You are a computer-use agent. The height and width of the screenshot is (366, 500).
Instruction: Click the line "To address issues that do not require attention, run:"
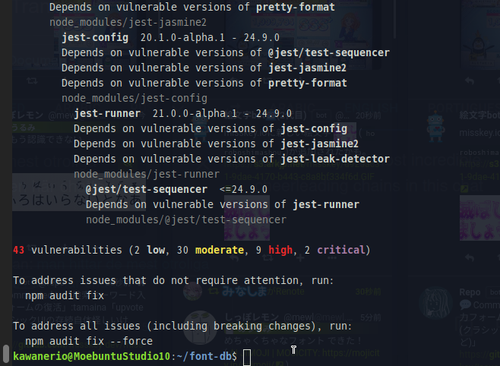tap(173, 281)
